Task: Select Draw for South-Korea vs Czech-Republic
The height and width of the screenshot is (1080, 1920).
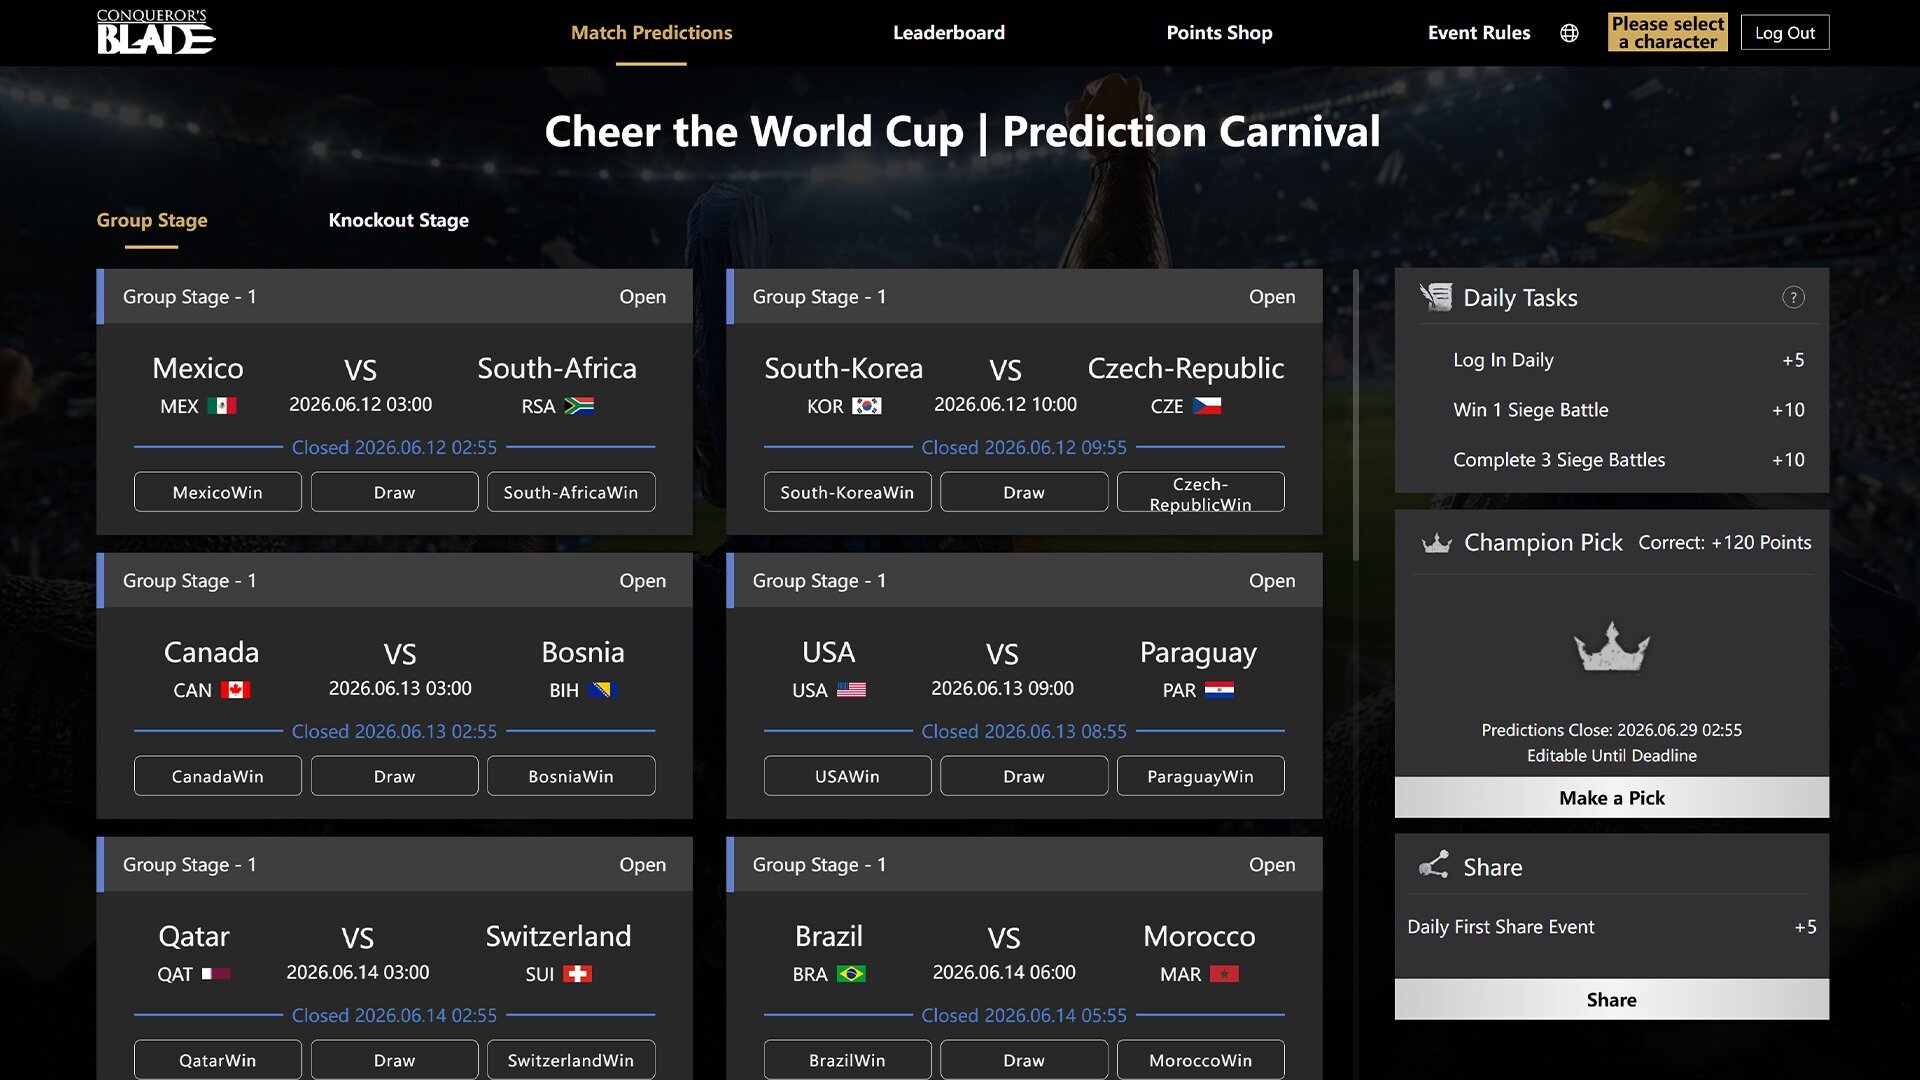Action: [1024, 492]
